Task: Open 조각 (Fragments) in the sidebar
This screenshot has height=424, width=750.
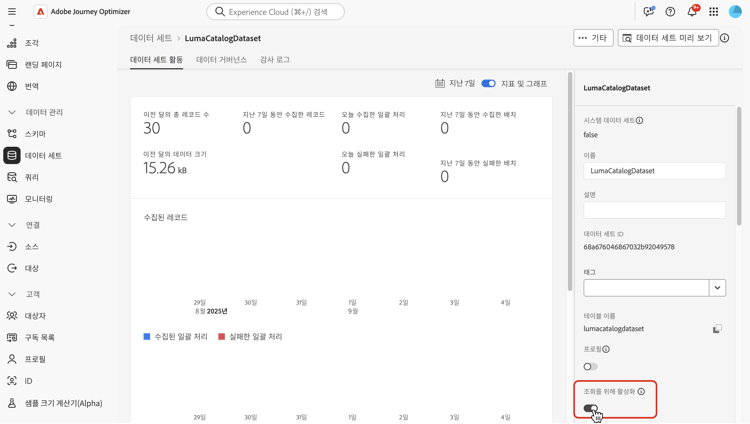Action: [32, 43]
